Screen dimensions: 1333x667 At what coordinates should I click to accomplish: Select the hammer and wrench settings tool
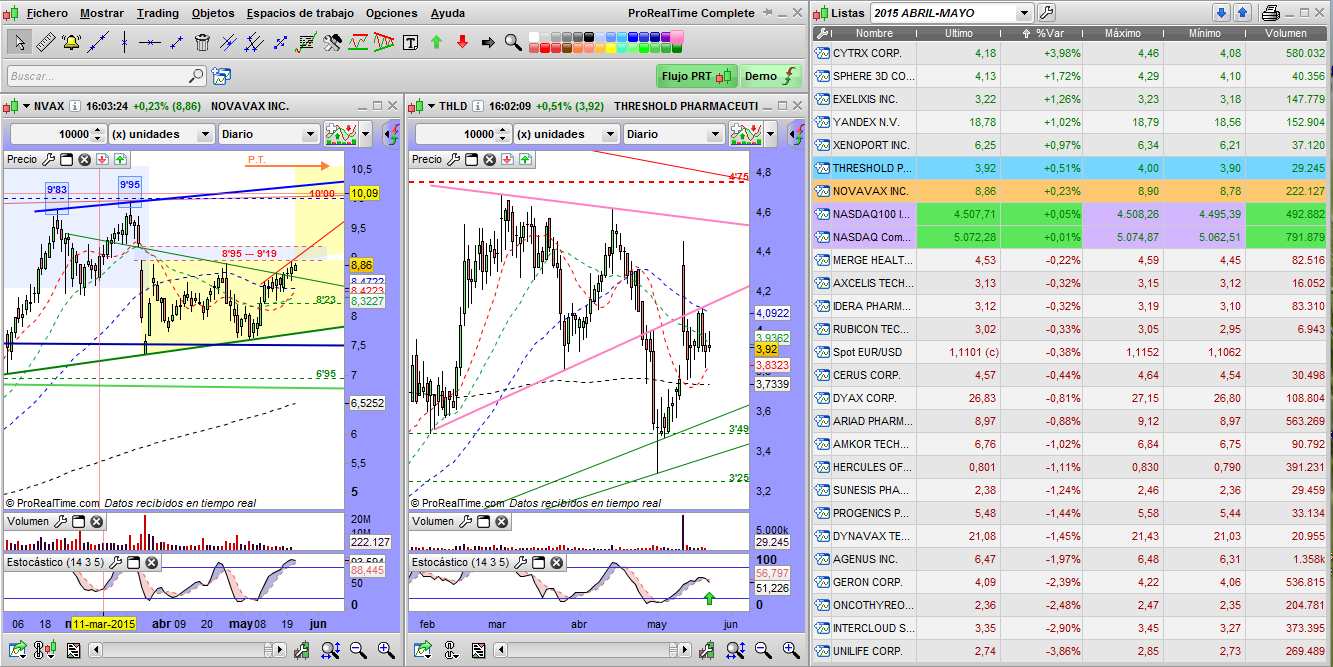[x=332, y=42]
